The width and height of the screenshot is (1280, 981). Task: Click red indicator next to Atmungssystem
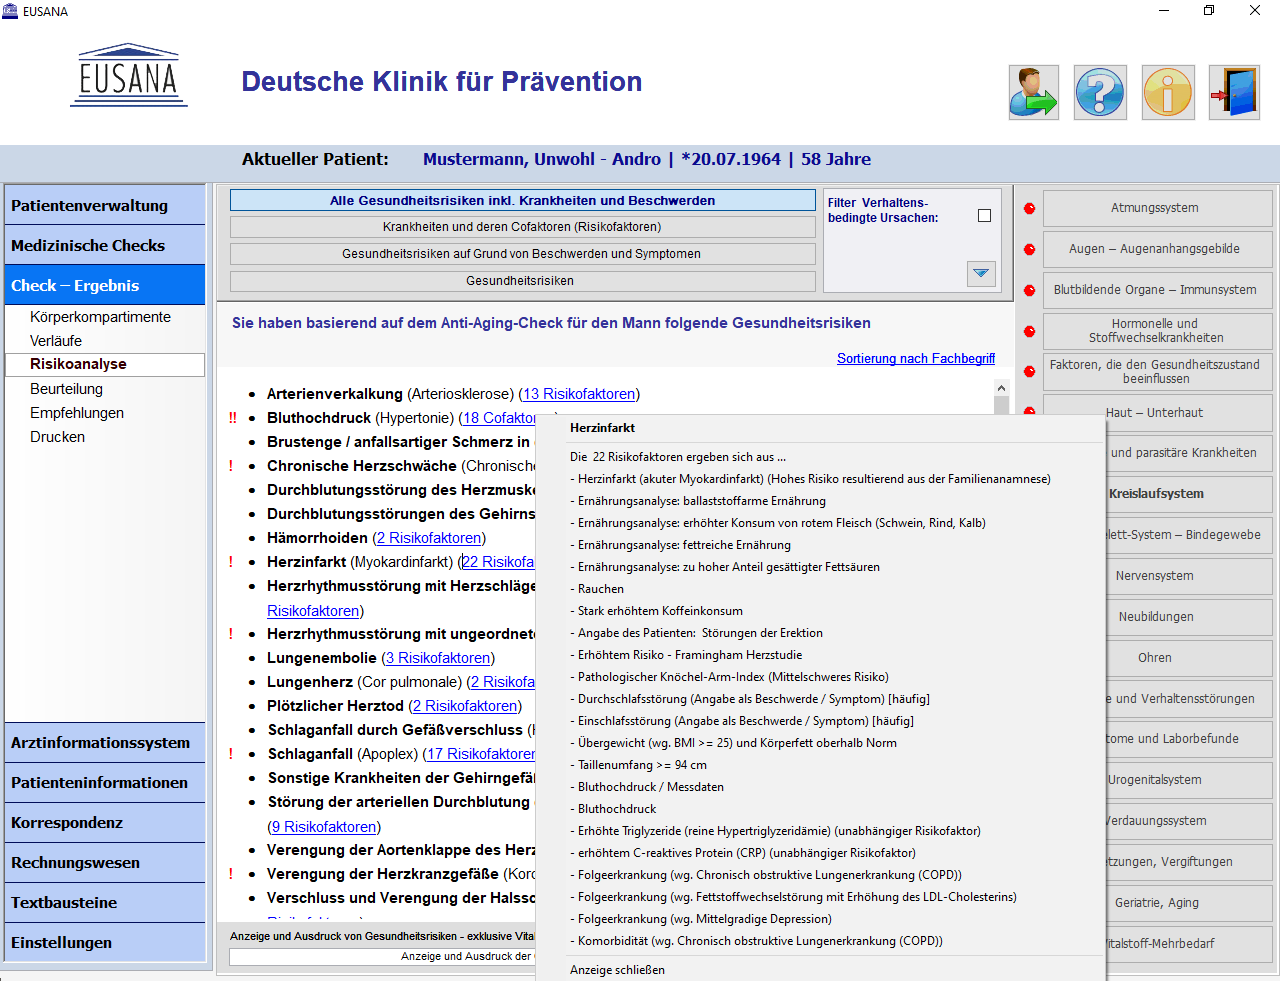click(x=1029, y=209)
